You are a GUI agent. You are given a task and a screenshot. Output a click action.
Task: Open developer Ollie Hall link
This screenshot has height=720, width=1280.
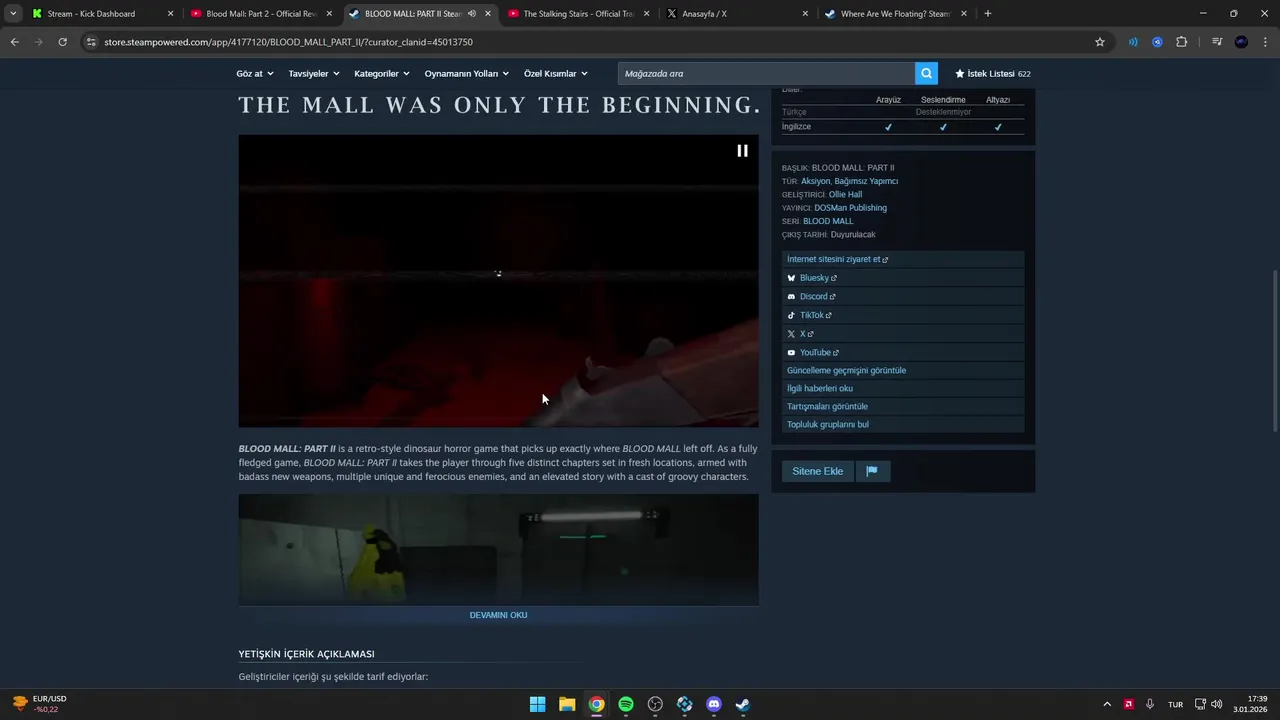point(845,194)
